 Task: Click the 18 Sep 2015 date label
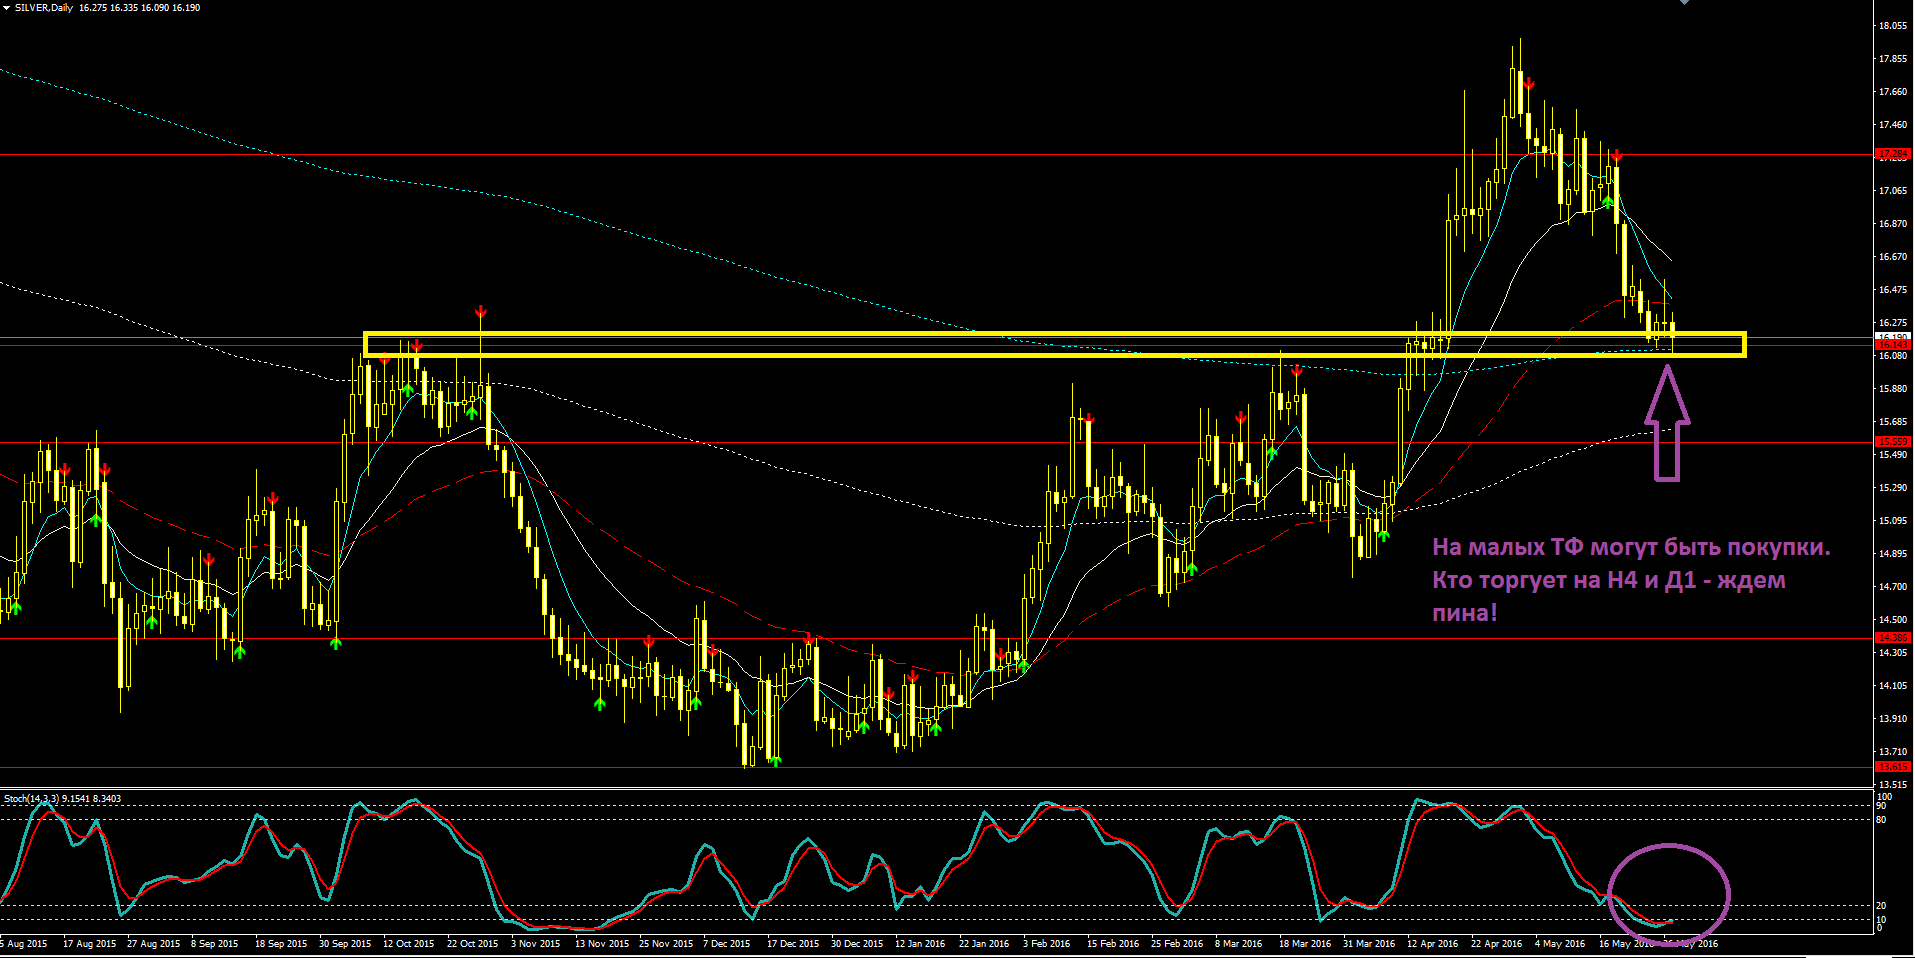281,944
